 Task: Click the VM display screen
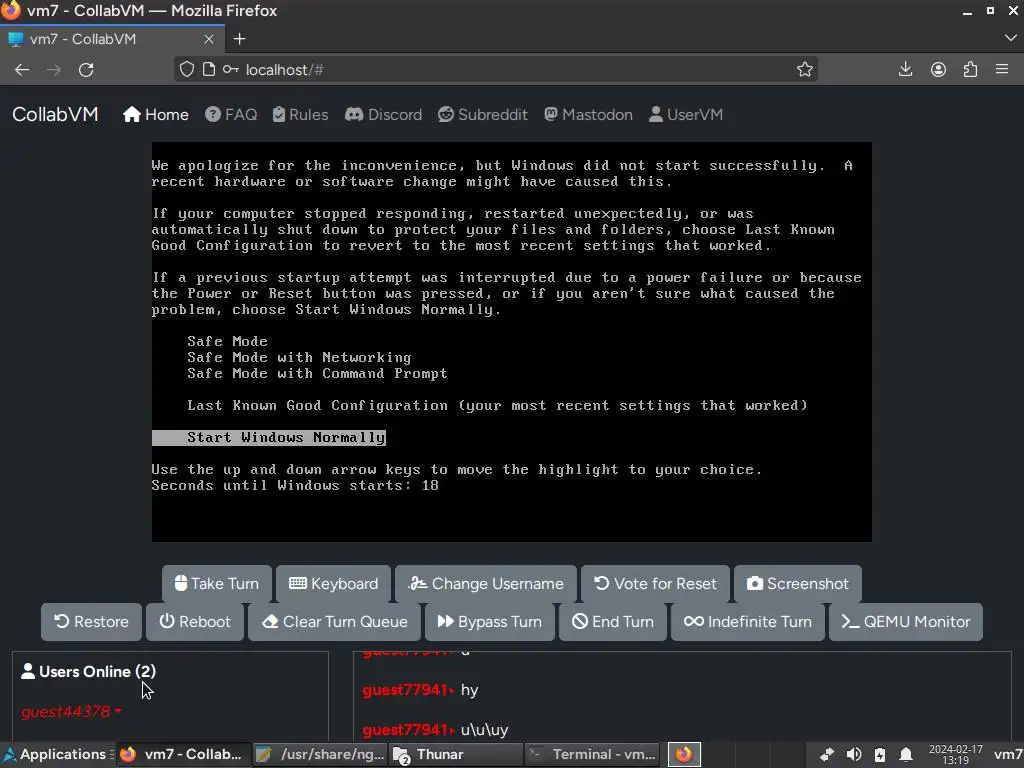(x=512, y=342)
